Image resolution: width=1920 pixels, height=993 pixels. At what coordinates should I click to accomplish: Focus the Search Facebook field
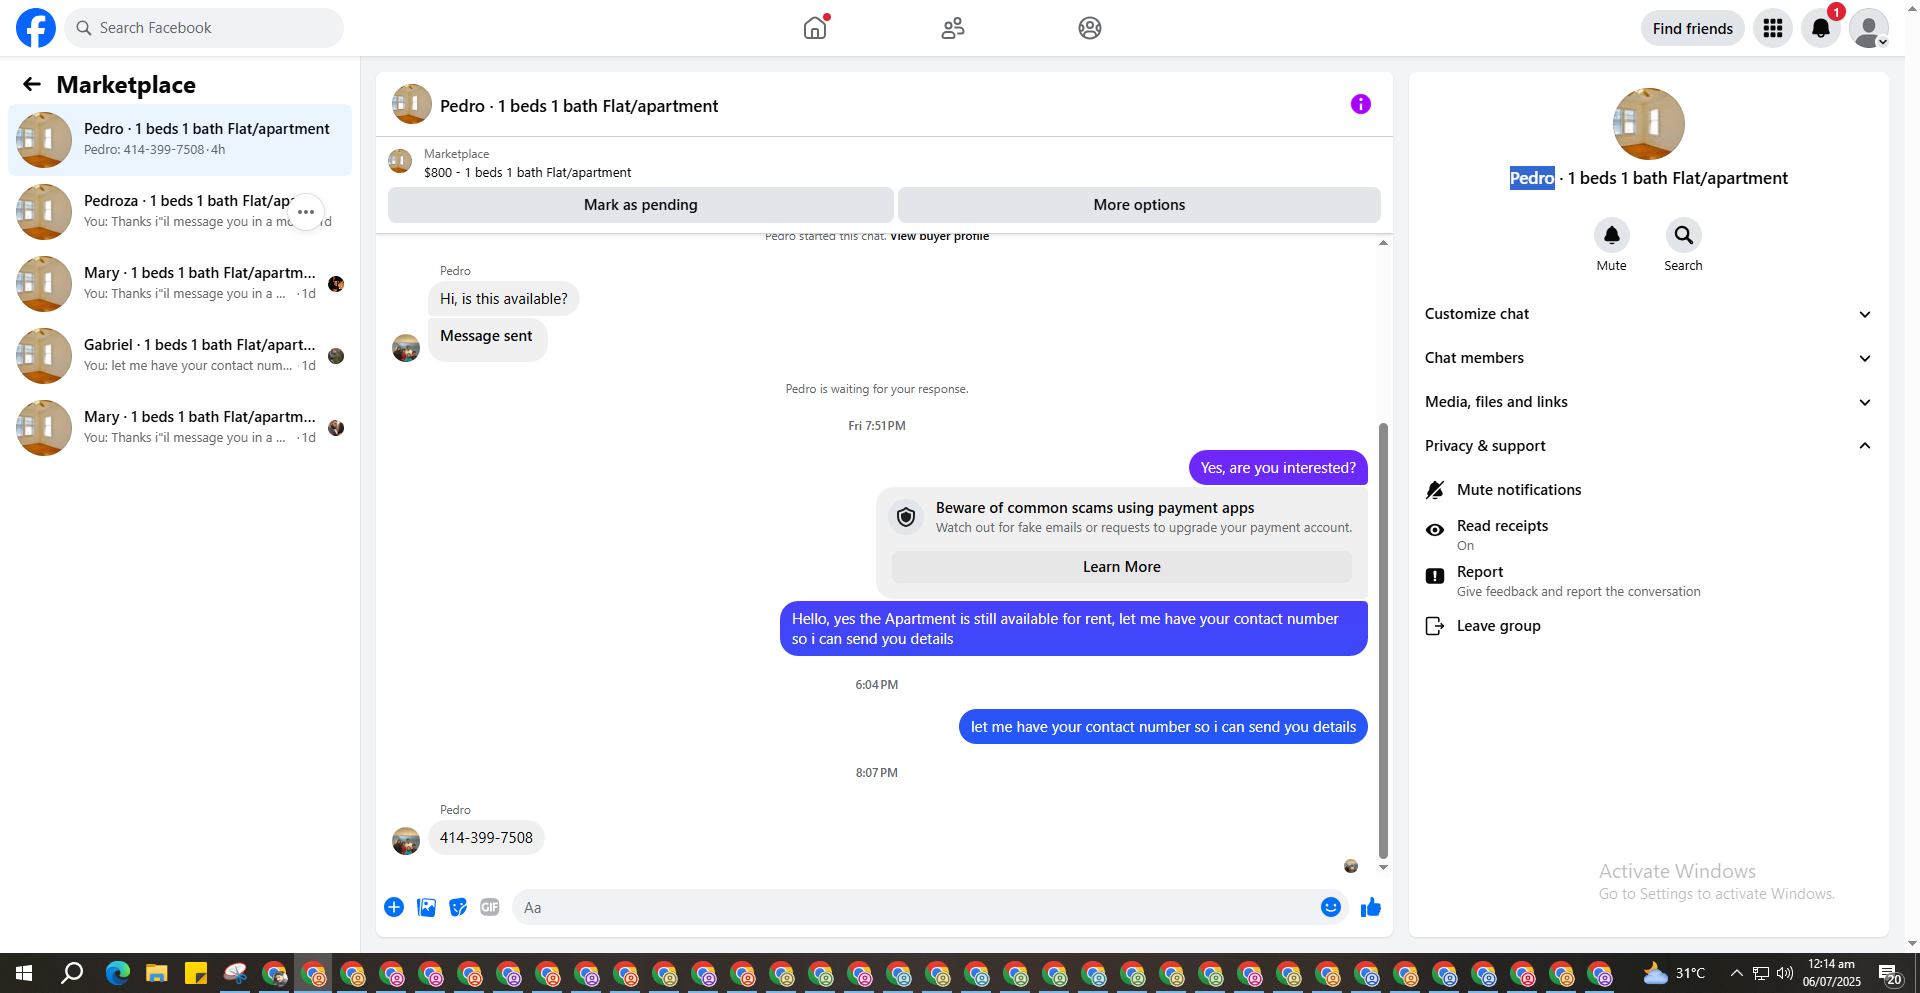click(x=204, y=28)
